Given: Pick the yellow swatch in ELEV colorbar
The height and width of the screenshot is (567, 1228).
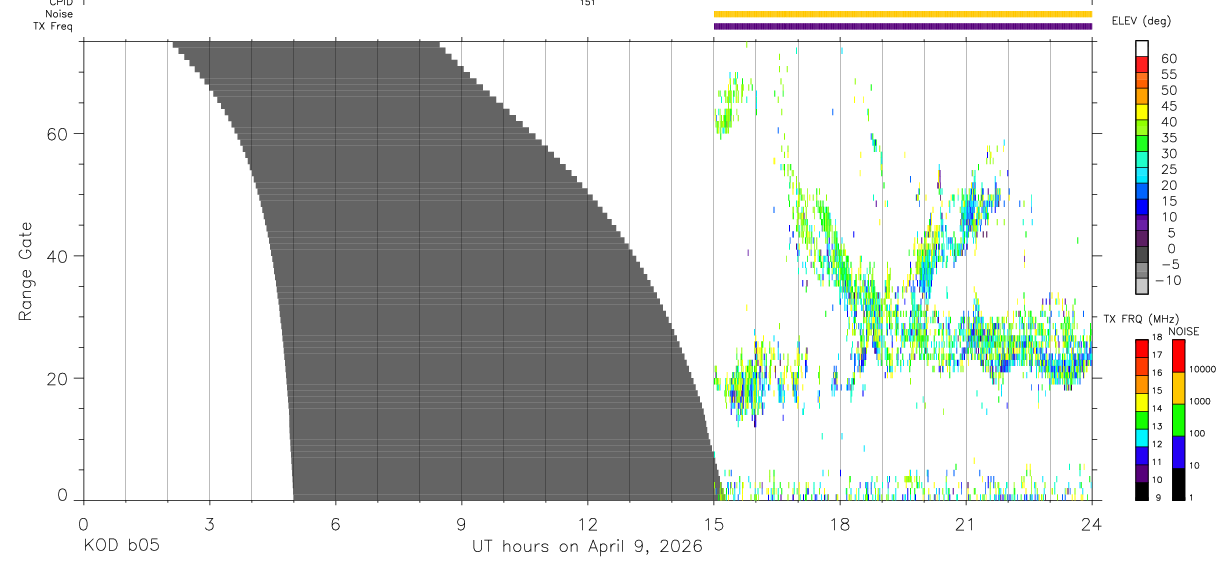Looking at the screenshot, I should [x=1142, y=113].
